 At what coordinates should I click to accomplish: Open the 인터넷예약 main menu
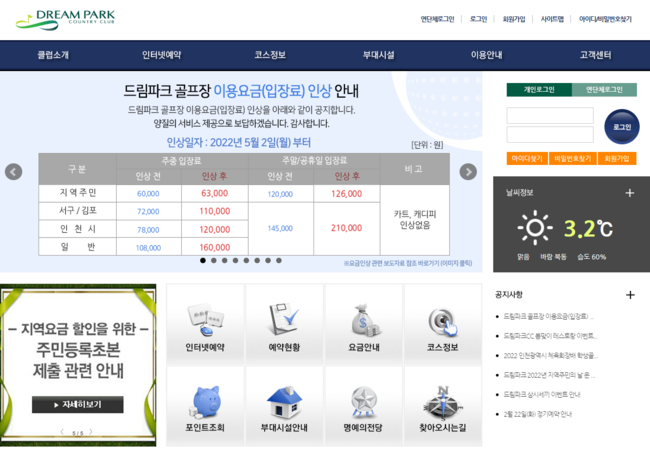161,55
